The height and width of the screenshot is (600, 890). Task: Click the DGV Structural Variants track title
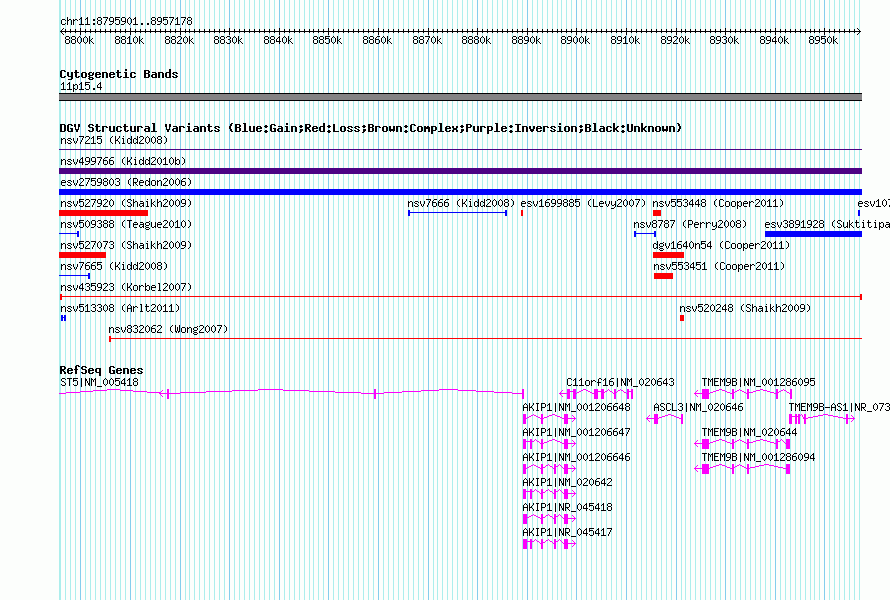[x=370, y=128]
